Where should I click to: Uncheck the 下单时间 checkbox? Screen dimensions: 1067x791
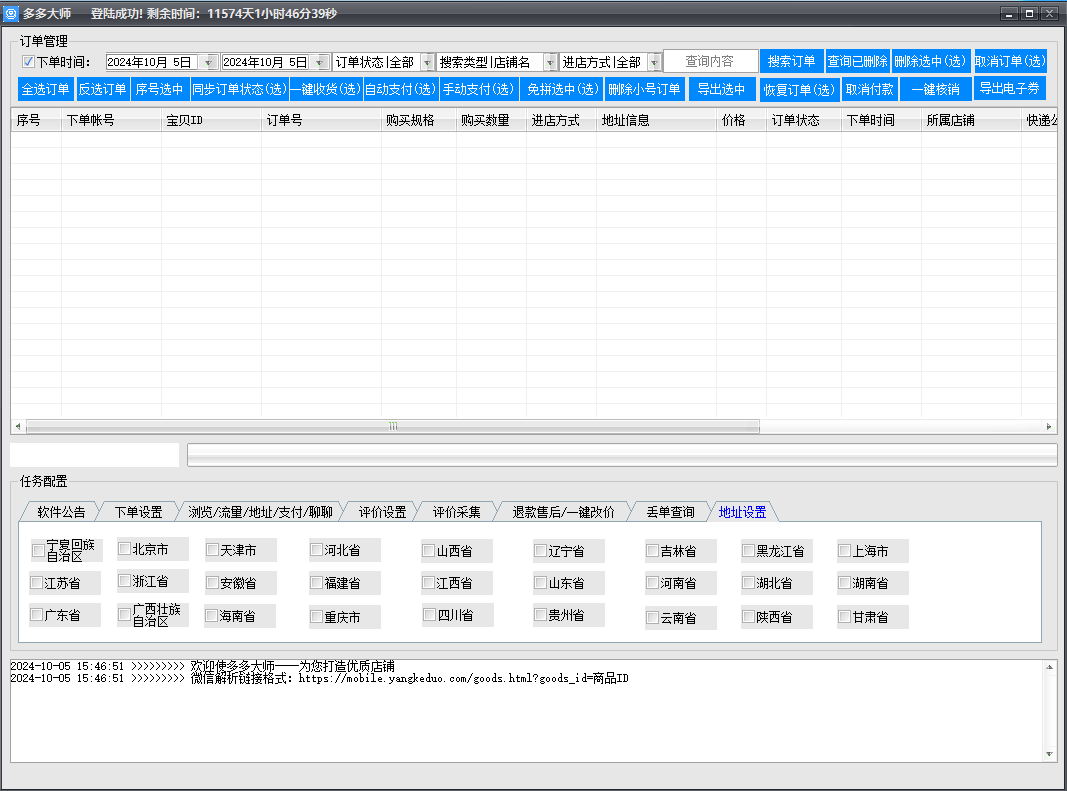[28, 62]
